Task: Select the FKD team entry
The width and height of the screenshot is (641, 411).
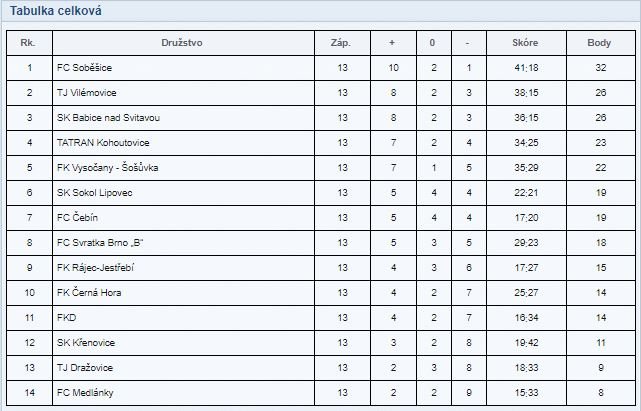Action: [66, 317]
